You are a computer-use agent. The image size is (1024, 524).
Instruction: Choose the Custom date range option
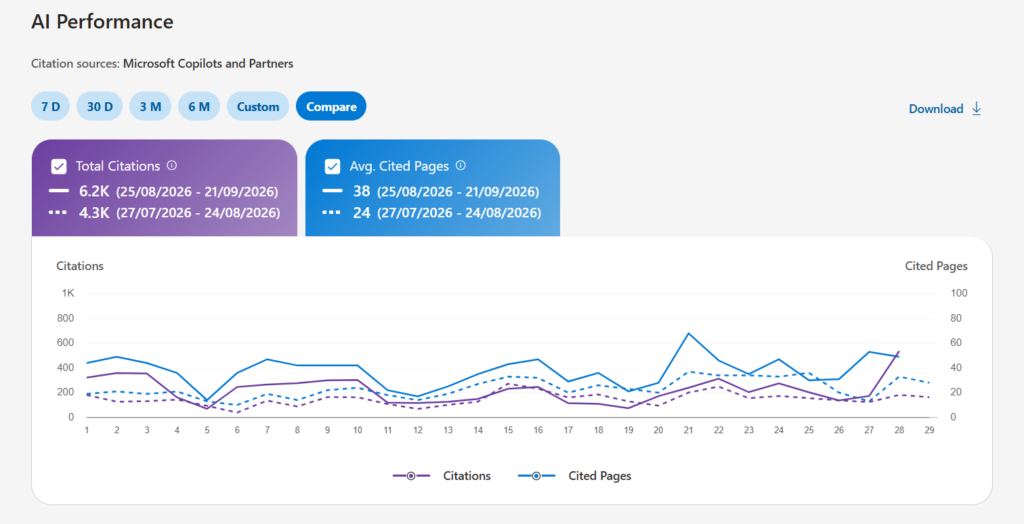[258, 106]
